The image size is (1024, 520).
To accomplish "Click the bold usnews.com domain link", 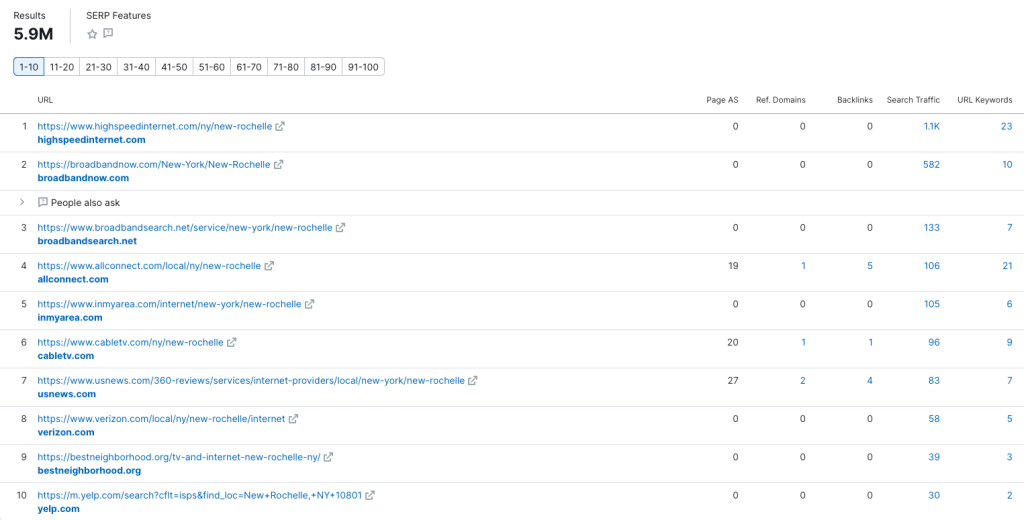I will [x=67, y=394].
